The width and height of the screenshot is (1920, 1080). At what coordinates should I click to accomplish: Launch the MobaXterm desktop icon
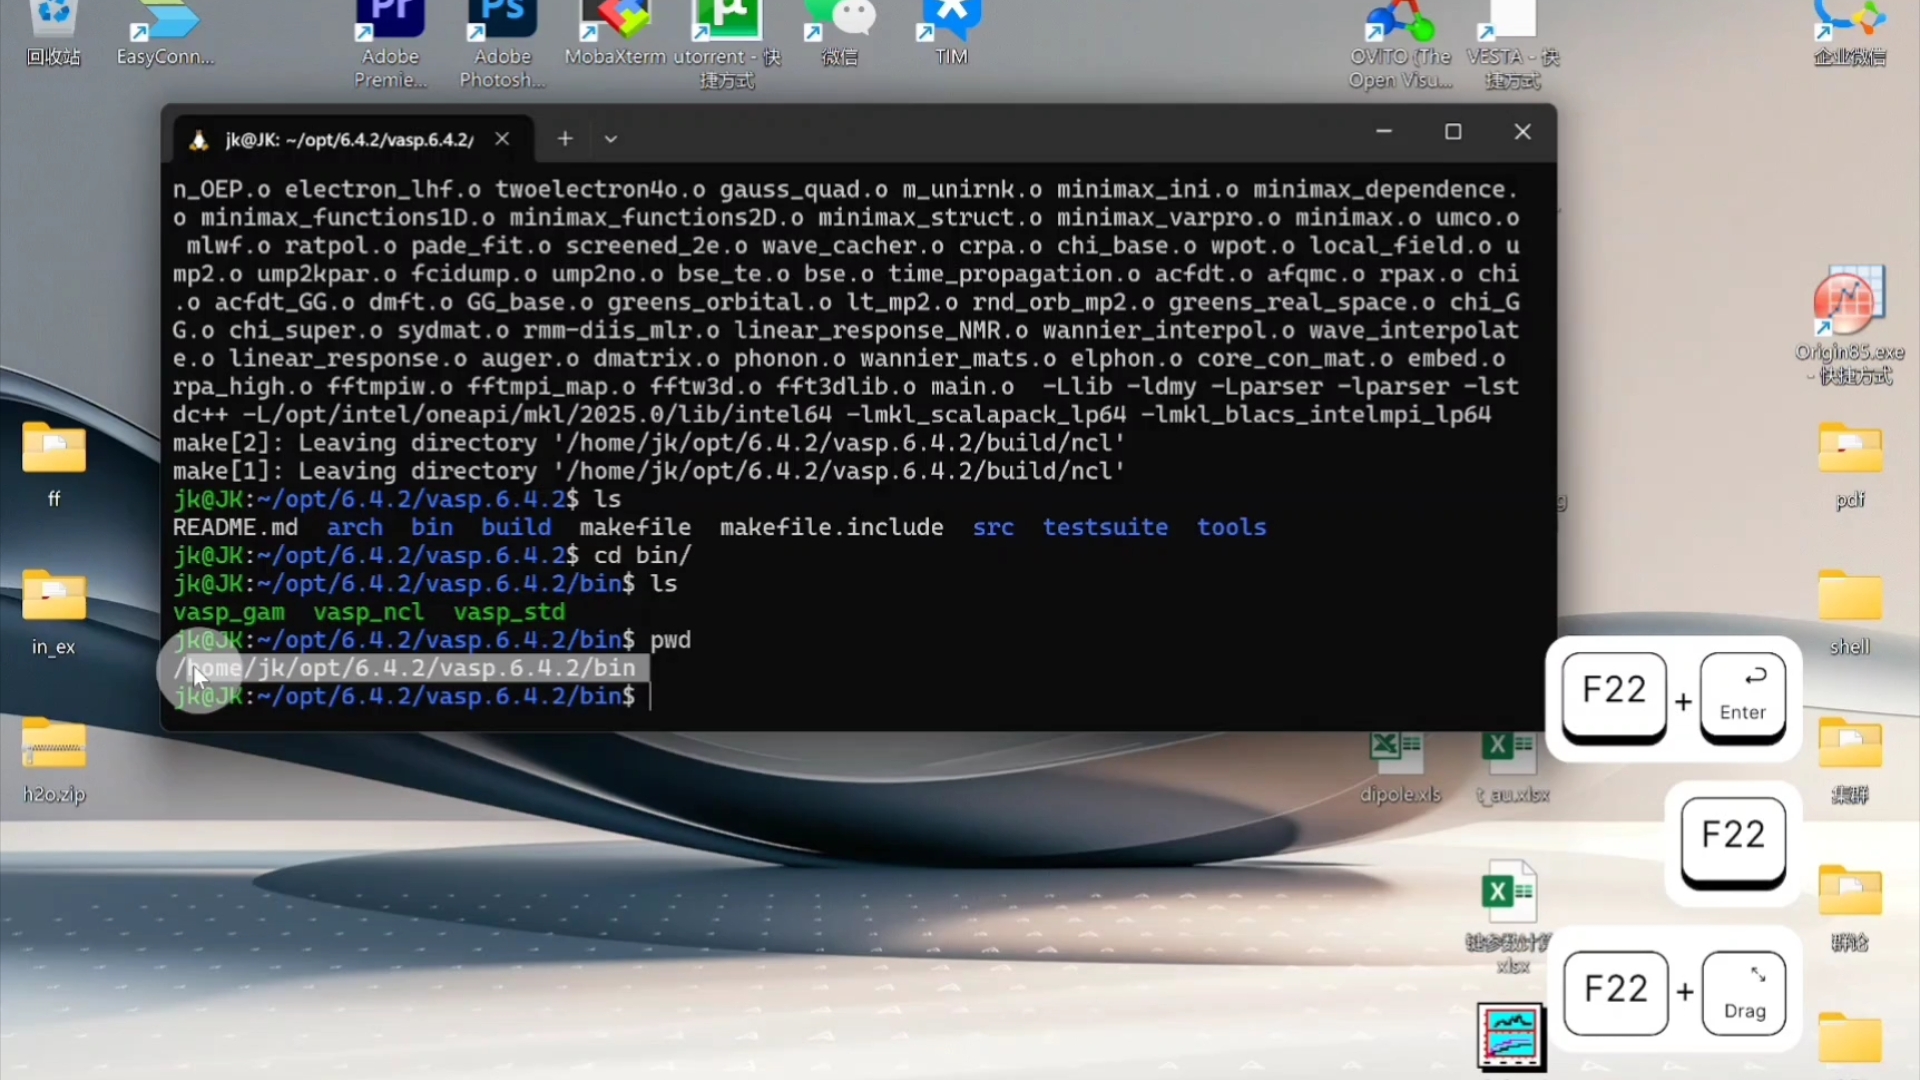click(x=614, y=30)
